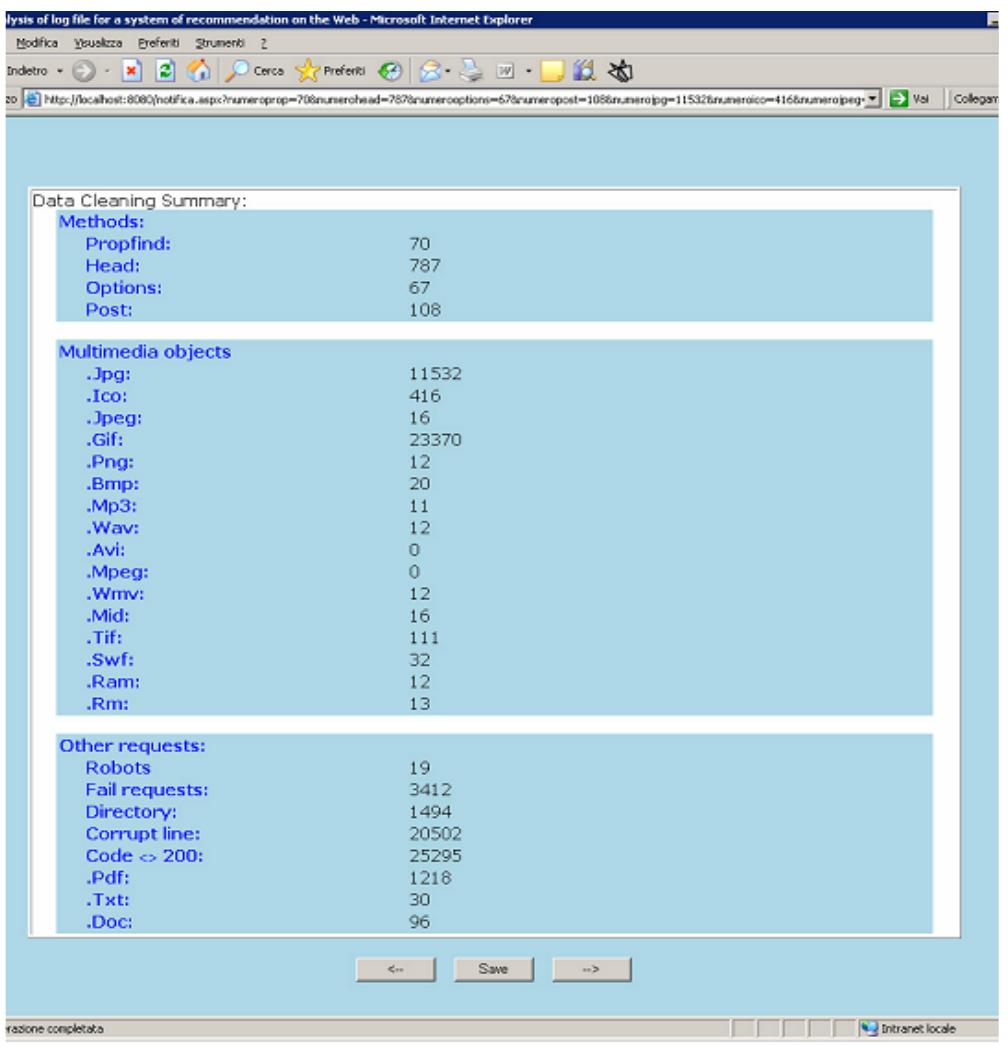
Task: Click Fail requests value 3412
Action: coord(430,791)
